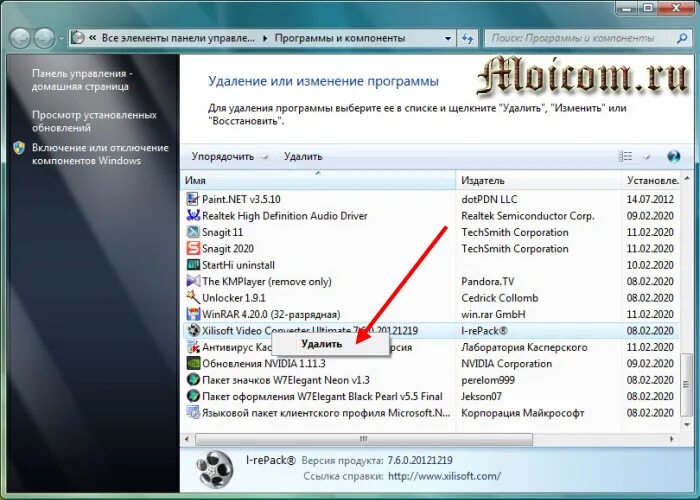Click the Snagit 2020 icon
Screen dimensions: 700x500
(193, 249)
